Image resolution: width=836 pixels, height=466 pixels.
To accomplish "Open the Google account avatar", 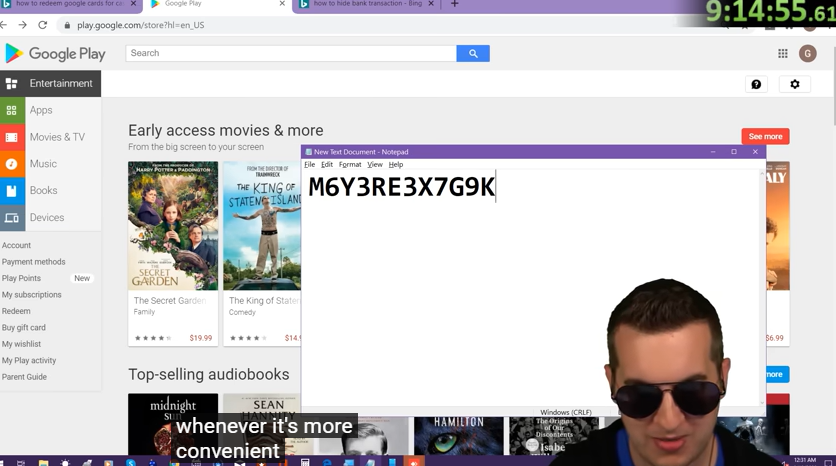I will click(x=808, y=53).
